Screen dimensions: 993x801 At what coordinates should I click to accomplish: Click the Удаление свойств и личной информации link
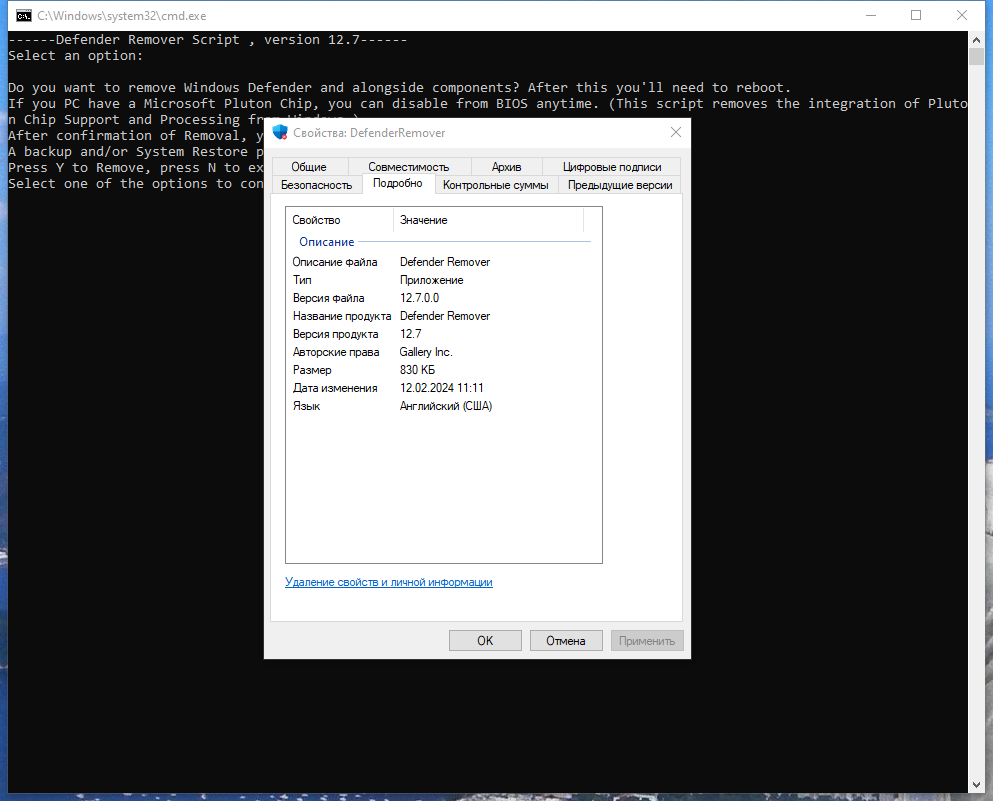coord(388,582)
